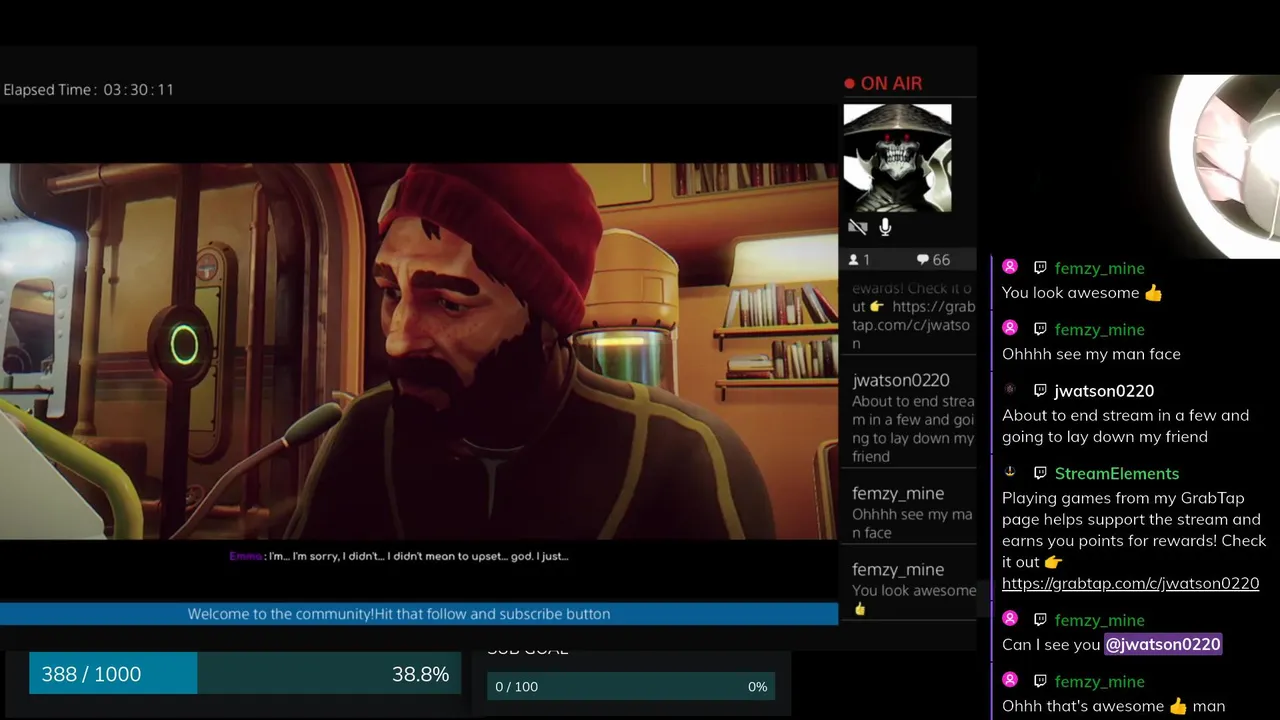The image size is (1280, 720).
Task: Click Twitch badge beside "You look awesome" message
Action: tap(1040, 268)
